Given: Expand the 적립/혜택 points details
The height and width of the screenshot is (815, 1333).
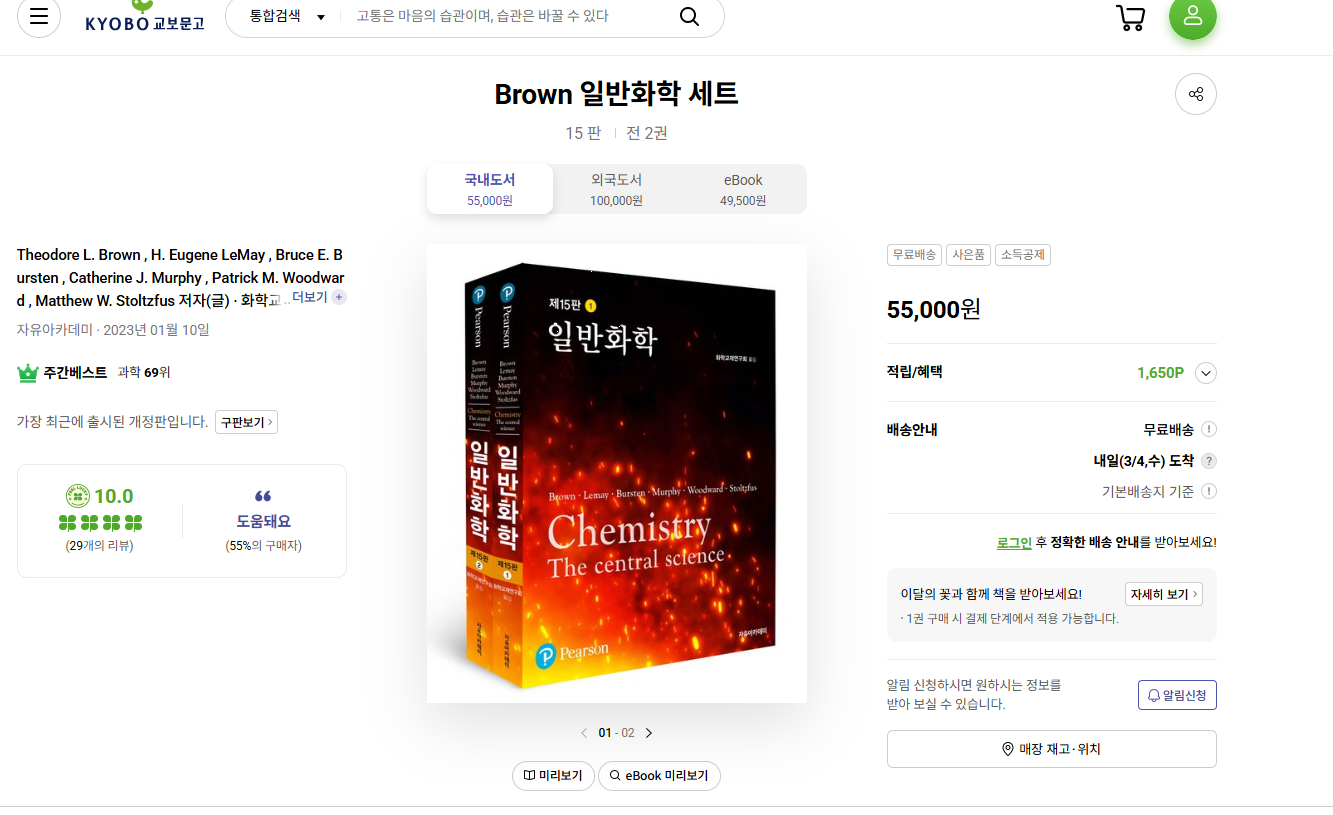Looking at the screenshot, I should pos(1206,373).
